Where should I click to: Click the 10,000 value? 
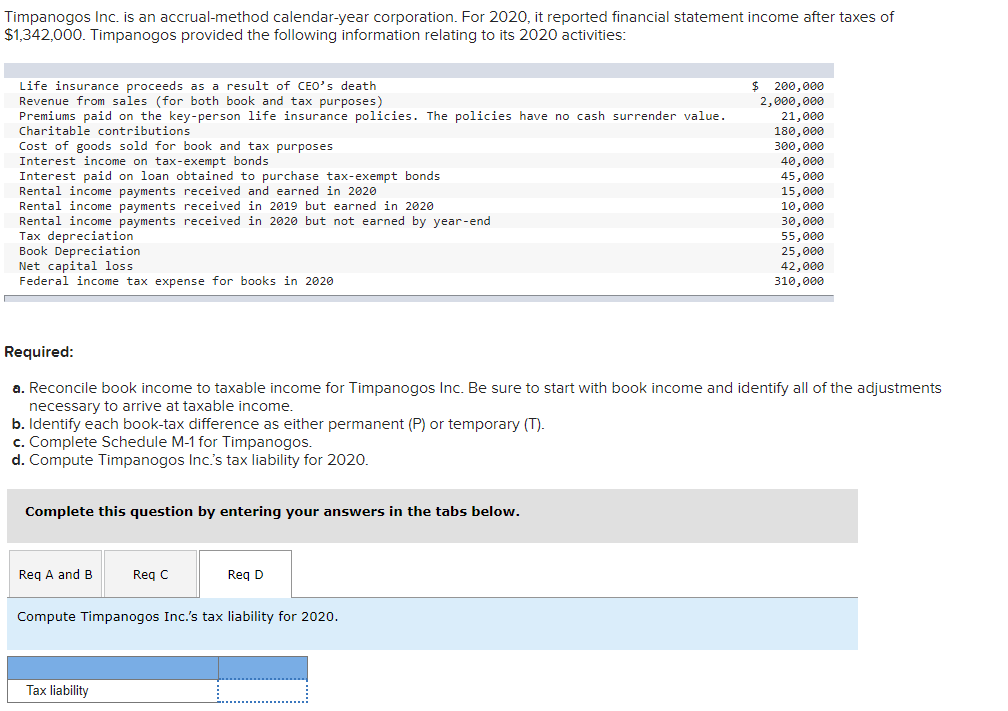pyautogui.click(x=802, y=206)
